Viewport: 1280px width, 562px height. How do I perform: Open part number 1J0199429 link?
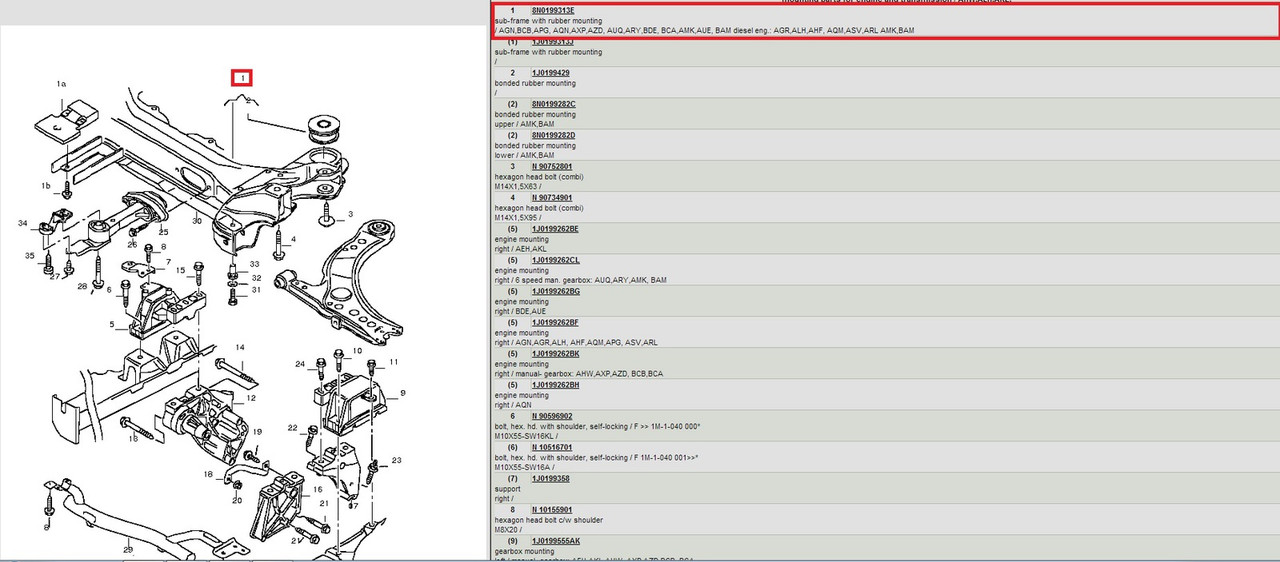tap(551, 73)
